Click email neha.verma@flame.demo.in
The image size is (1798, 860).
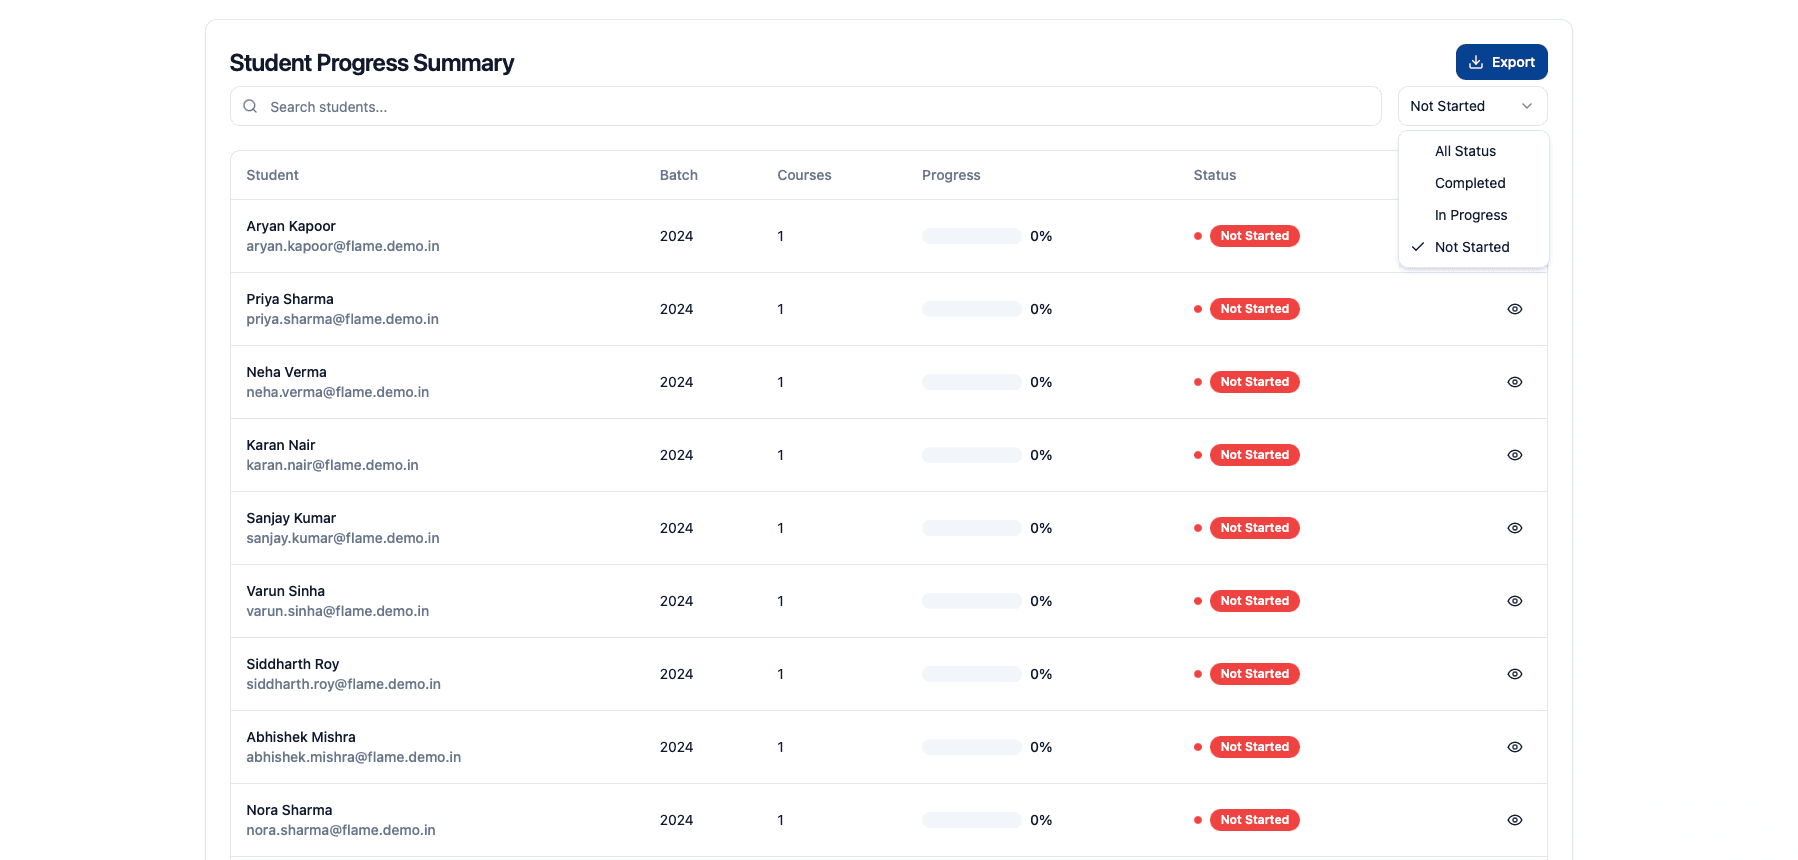(338, 392)
